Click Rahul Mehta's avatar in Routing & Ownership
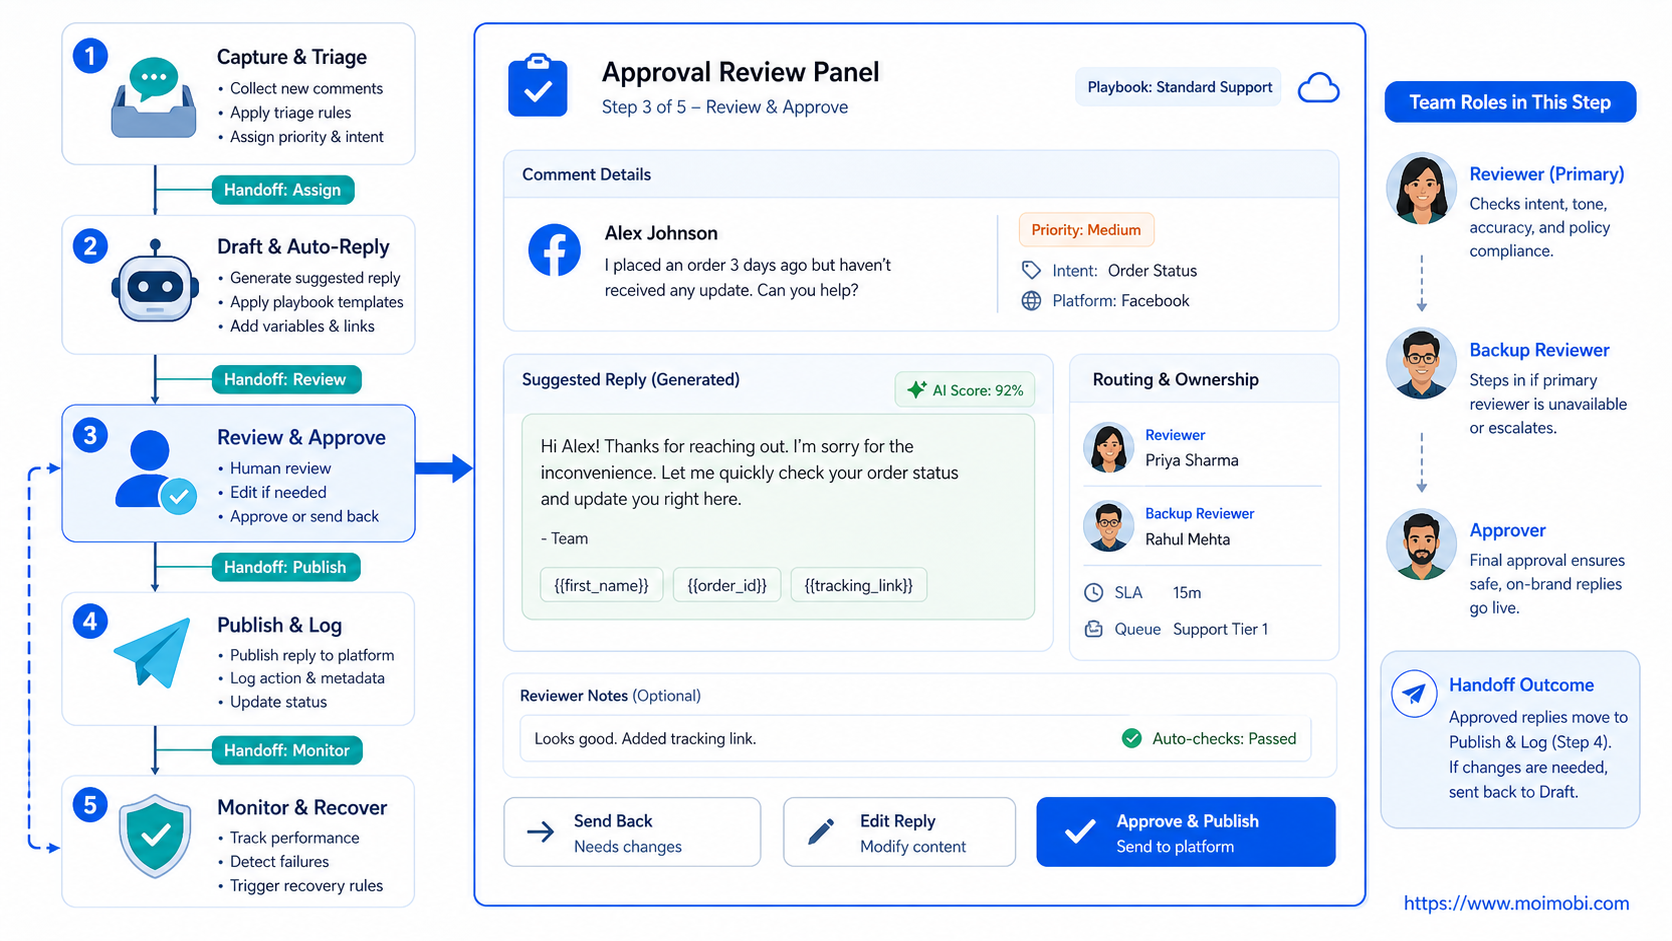1672x941 pixels. (1109, 526)
